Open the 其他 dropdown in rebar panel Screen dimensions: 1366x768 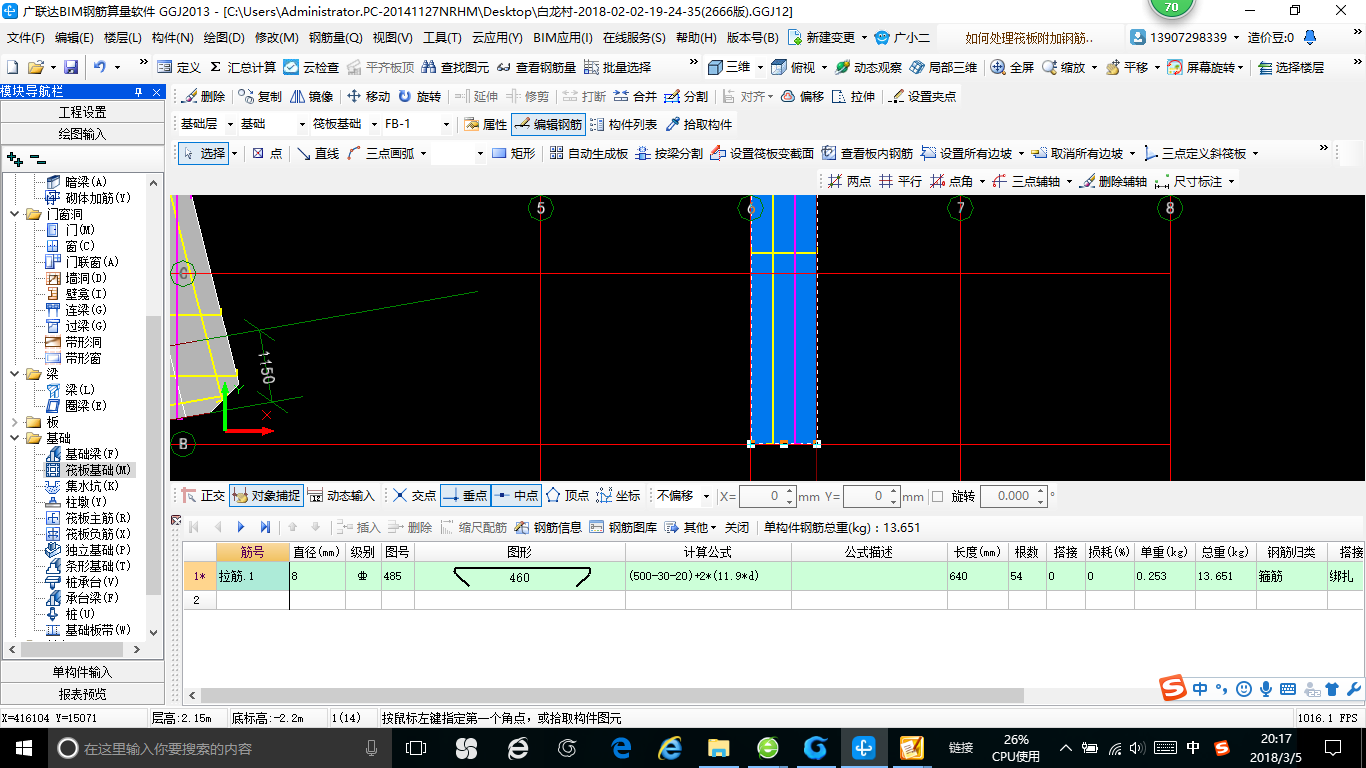(x=692, y=527)
